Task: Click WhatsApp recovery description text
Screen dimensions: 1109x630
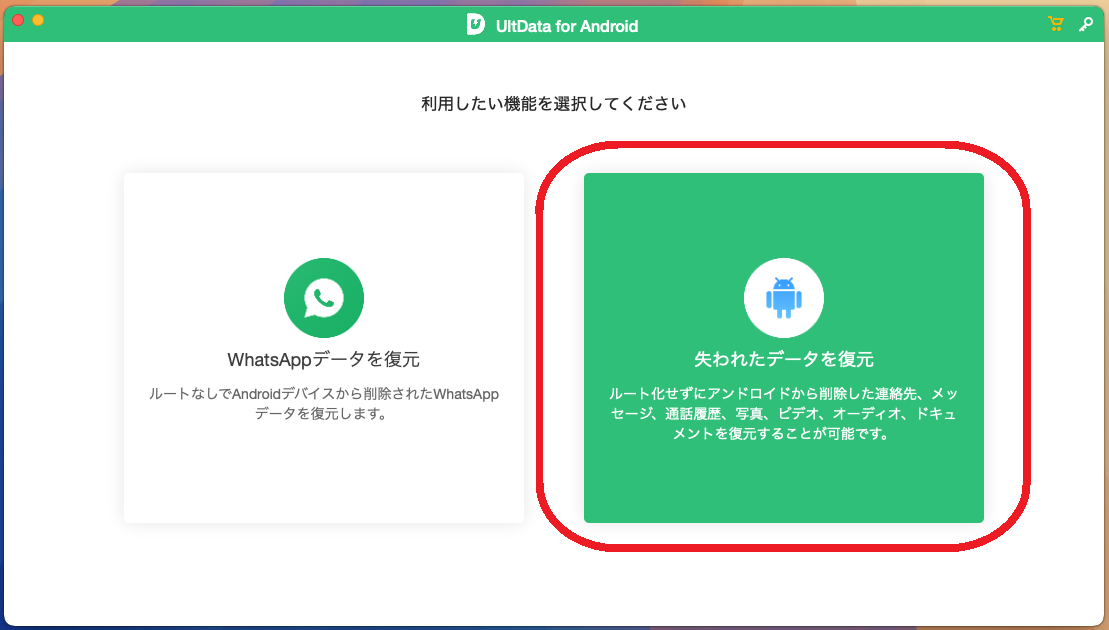Action: click(324, 404)
